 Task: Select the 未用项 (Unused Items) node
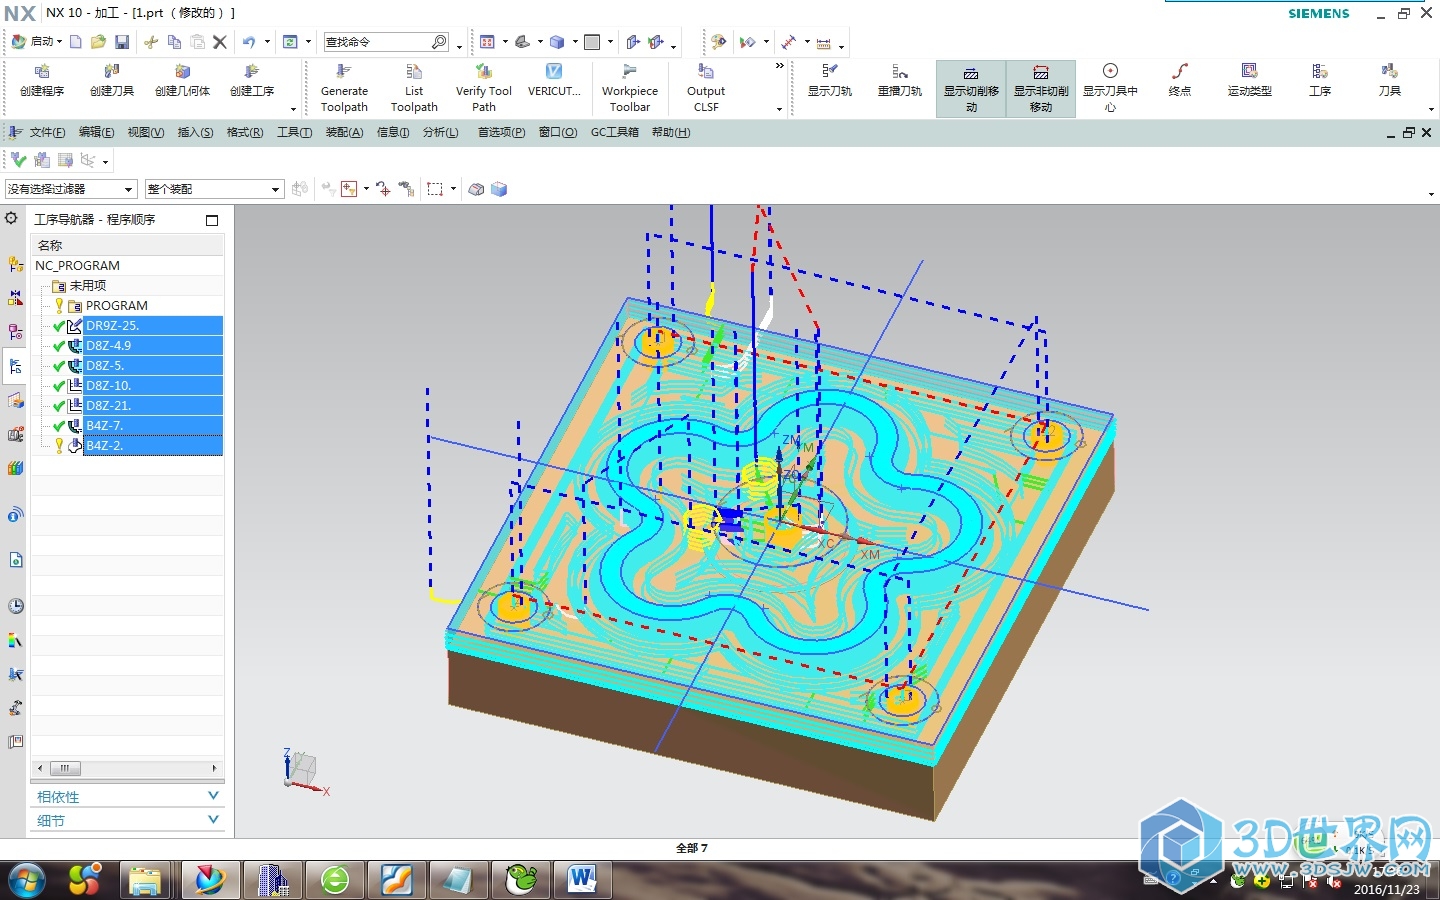pyautogui.click(x=87, y=286)
